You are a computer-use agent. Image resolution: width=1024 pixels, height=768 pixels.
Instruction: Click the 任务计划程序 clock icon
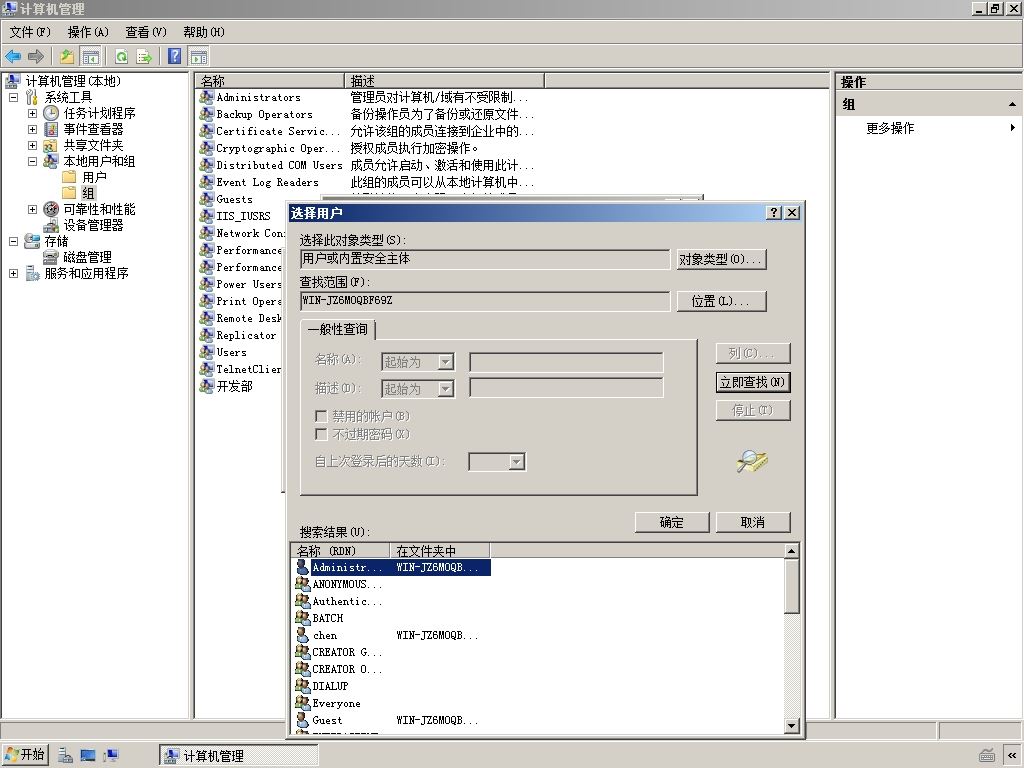click(51, 113)
